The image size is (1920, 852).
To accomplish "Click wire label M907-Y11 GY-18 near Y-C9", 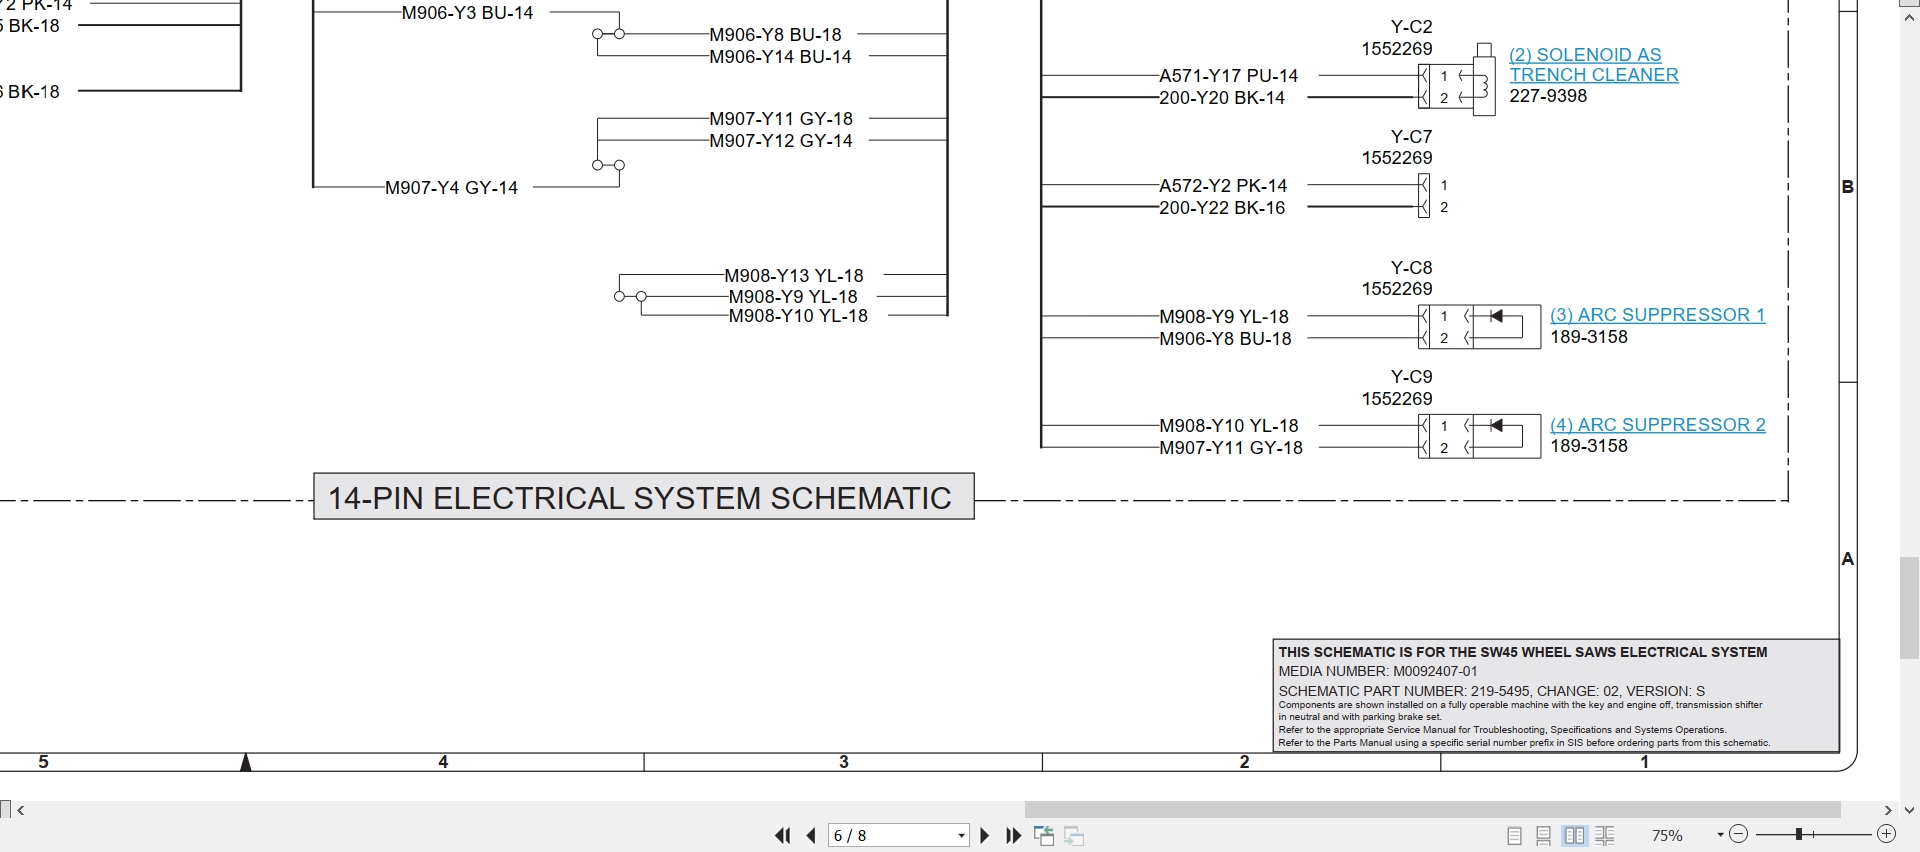I will (1231, 448).
